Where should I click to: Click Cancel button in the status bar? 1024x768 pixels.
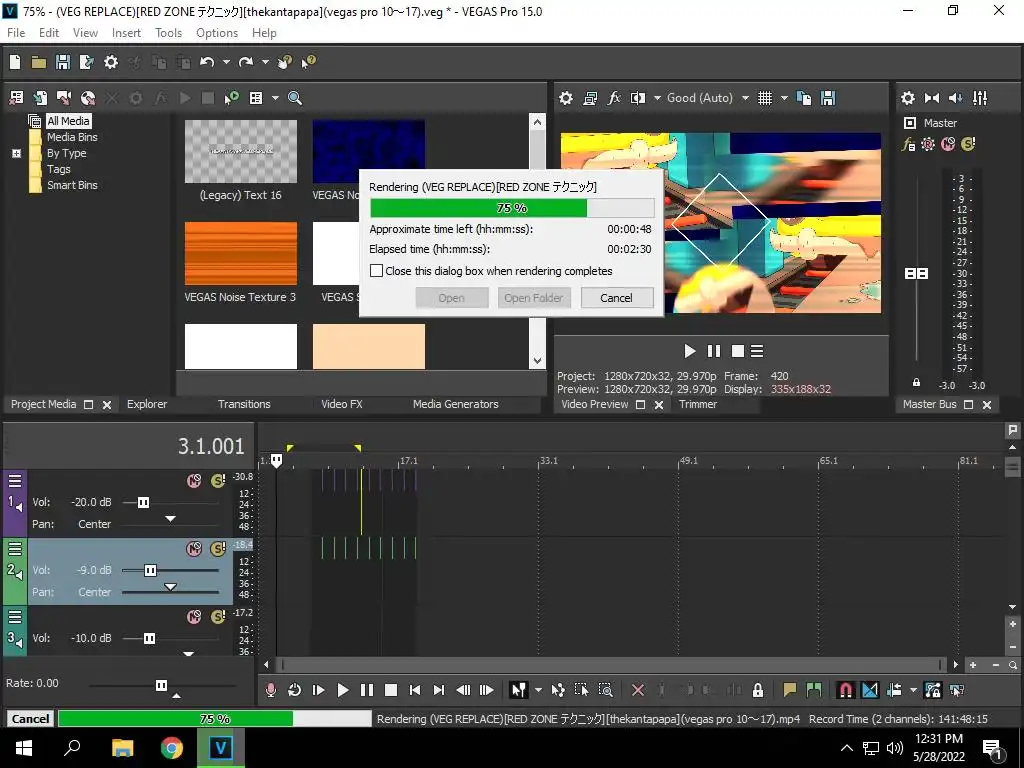pyautogui.click(x=30, y=718)
